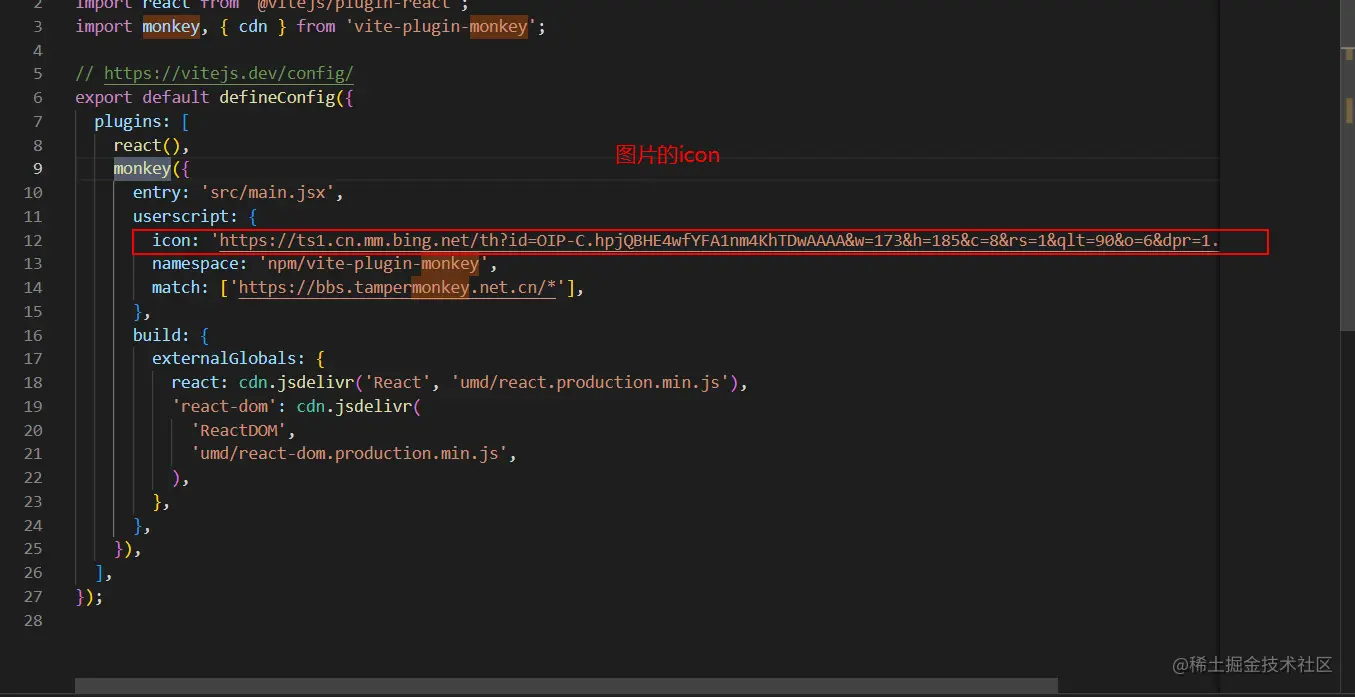Click the 'externalGlobals:' property key
This screenshot has height=697, width=1355.
coord(230,359)
